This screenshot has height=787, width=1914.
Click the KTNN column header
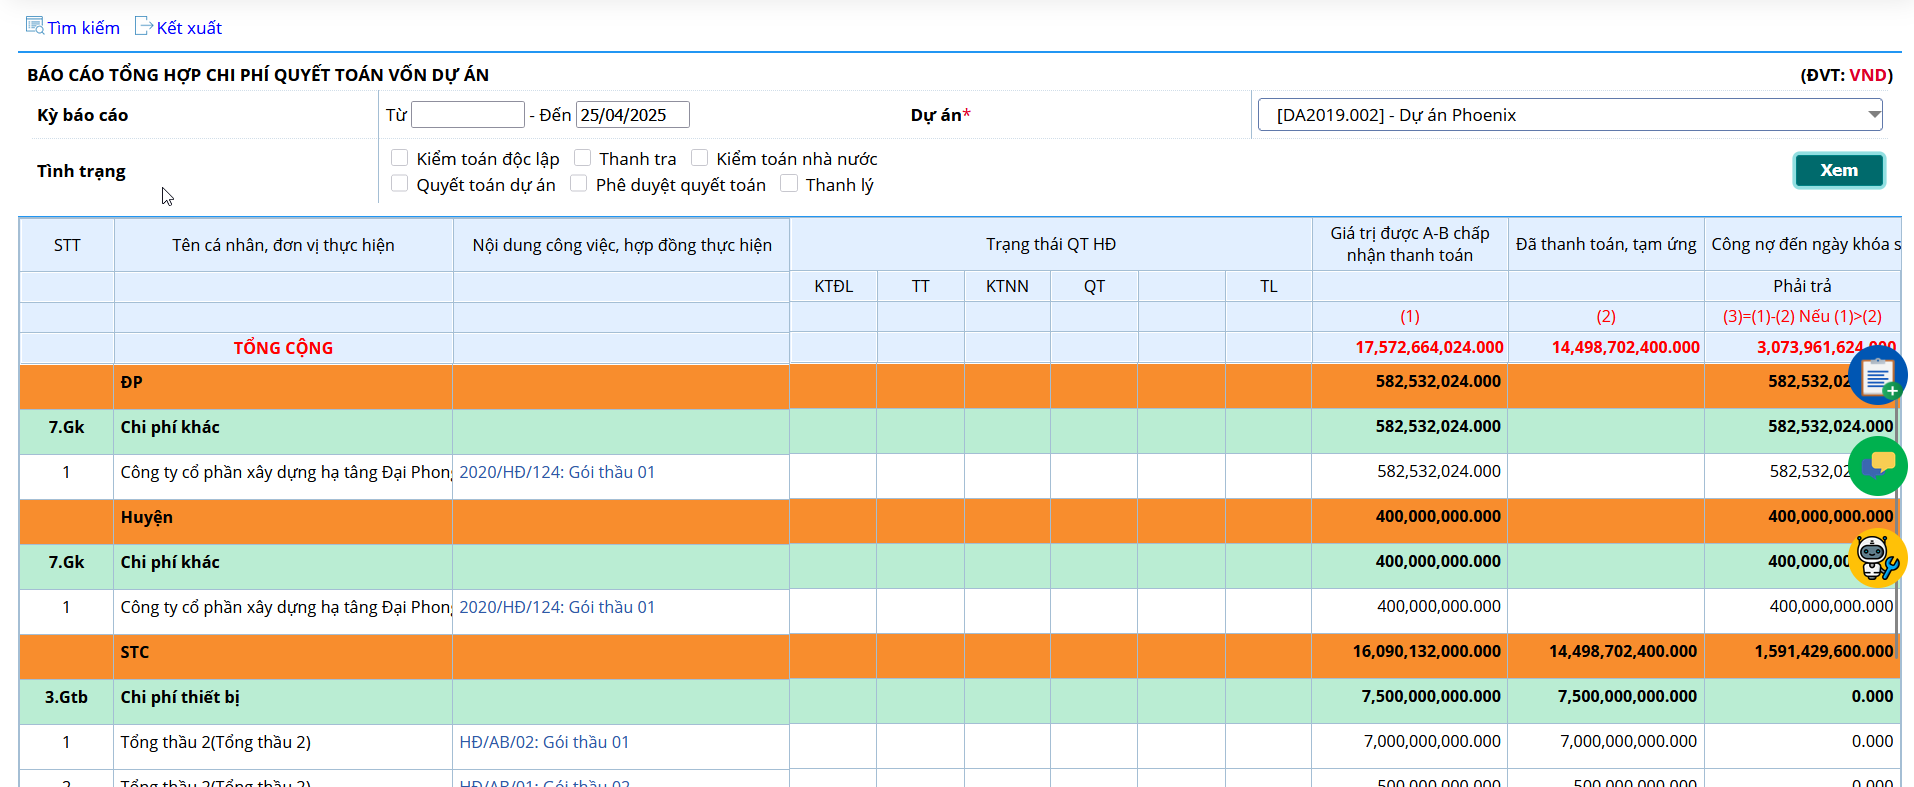tap(1006, 286)
